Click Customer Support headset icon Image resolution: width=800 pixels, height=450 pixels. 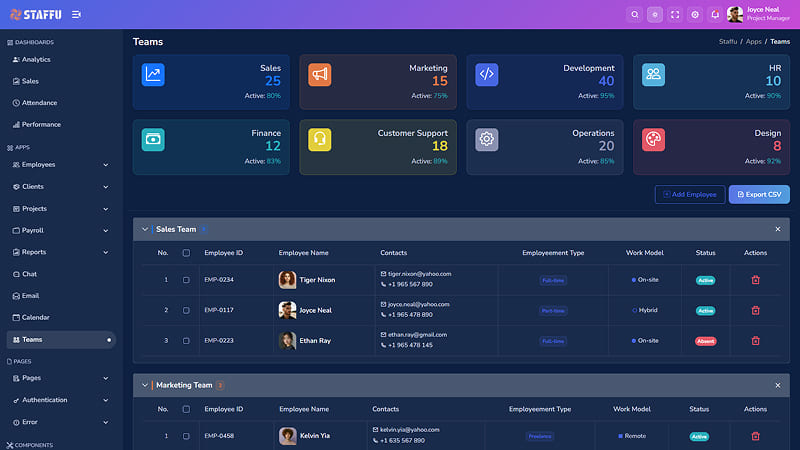[x=320, y=139]
